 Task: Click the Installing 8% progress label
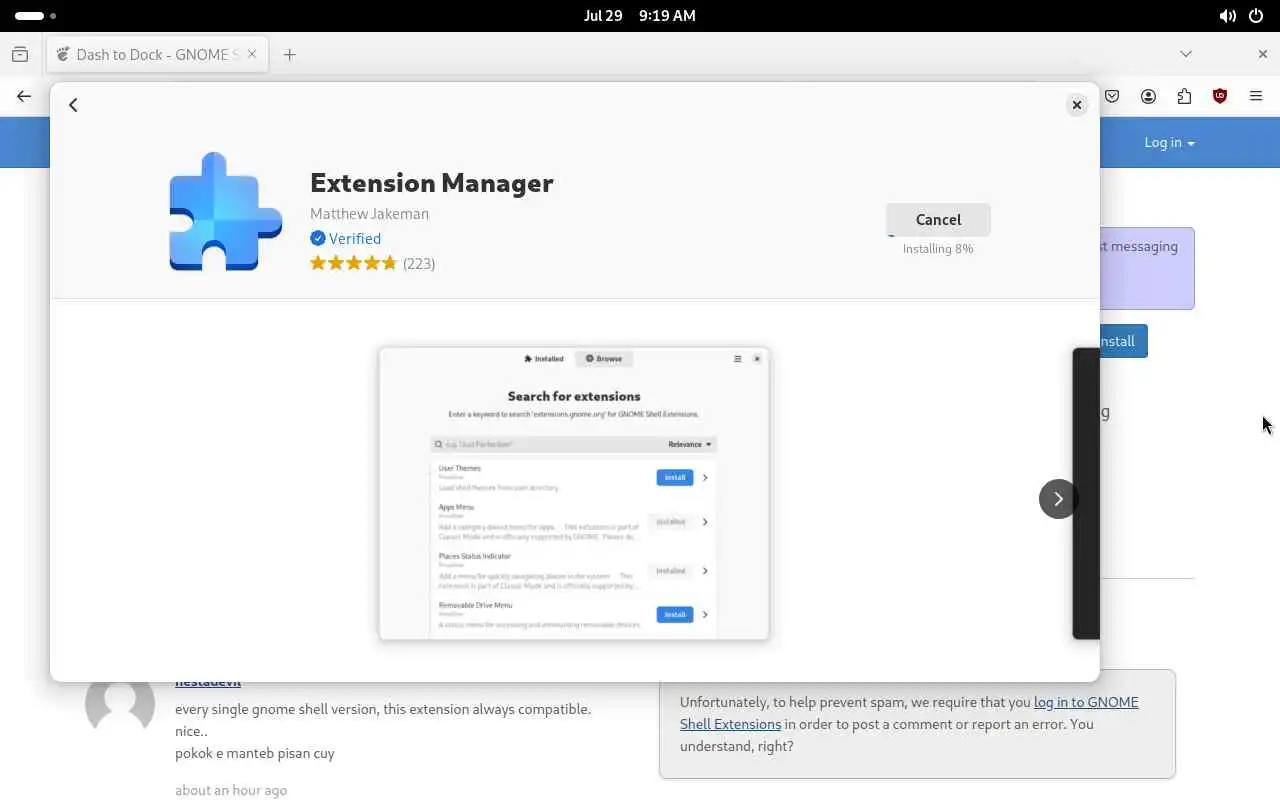pos(938,248)
